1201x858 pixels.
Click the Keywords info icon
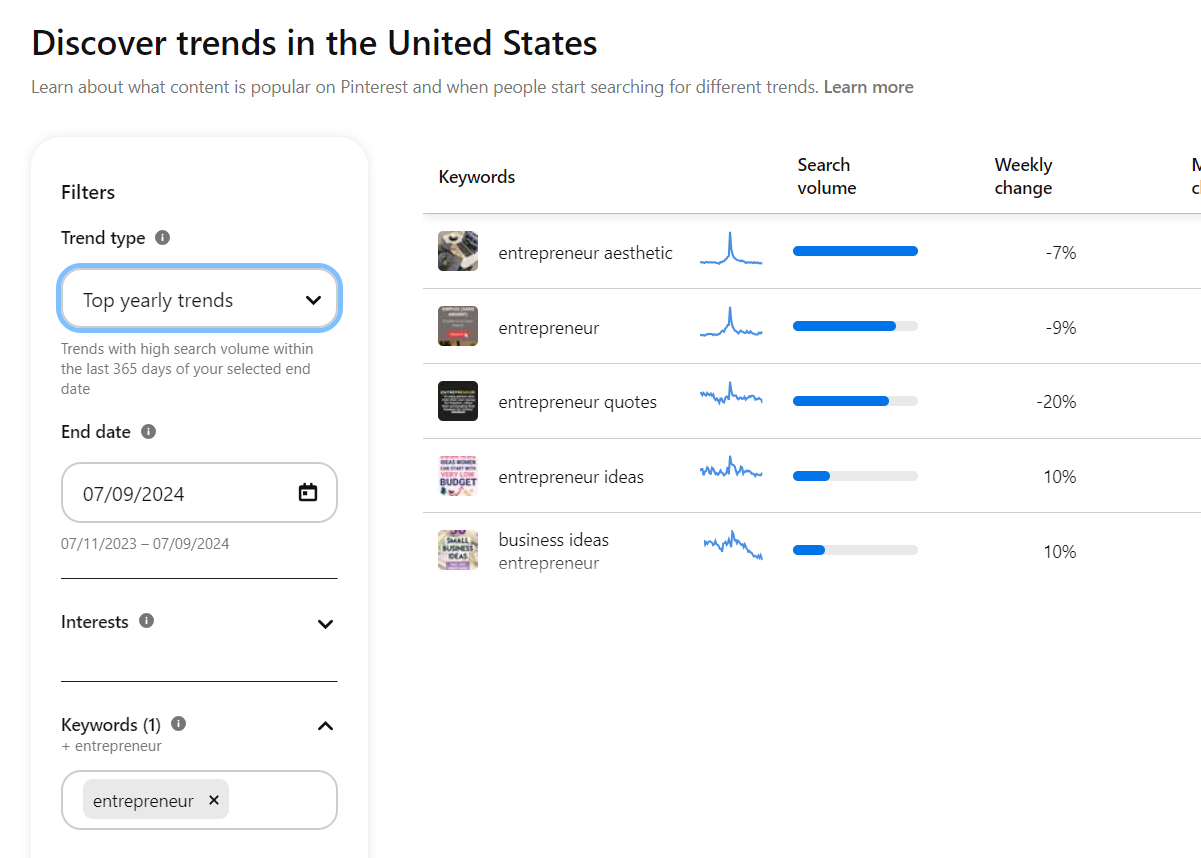(178, 724)
